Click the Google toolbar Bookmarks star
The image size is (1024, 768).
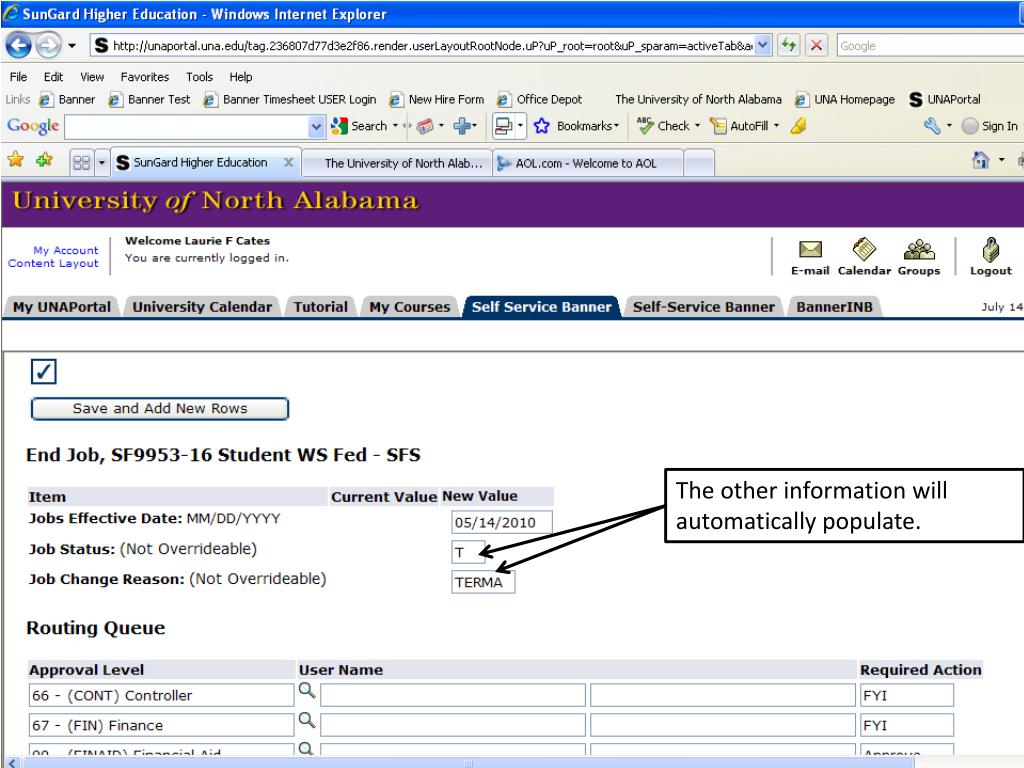tap(541, 125)
